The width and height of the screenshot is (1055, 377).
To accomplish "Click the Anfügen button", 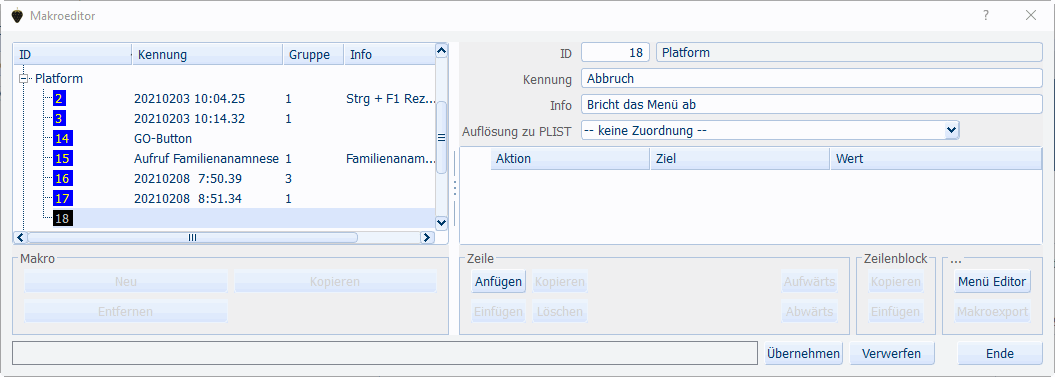I will click(499, 281).
